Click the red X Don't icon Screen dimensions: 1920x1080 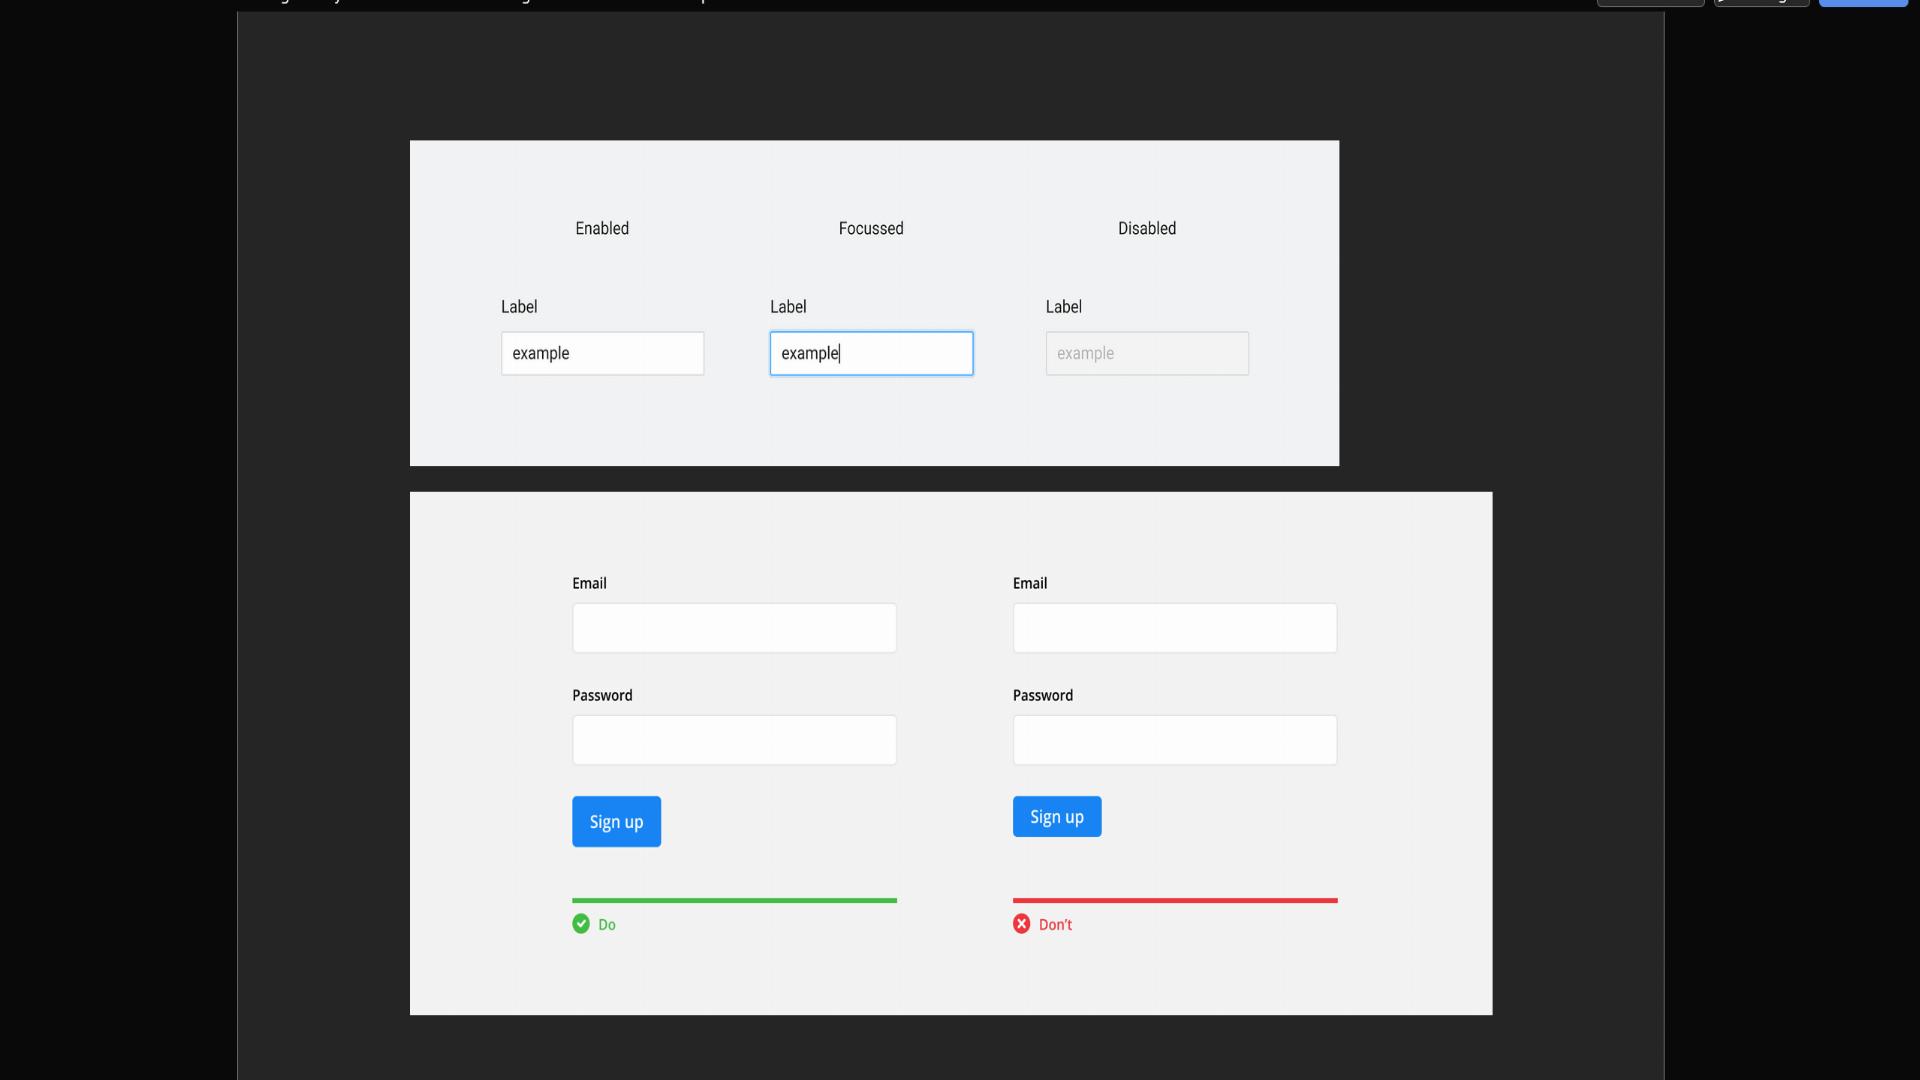[1021, 923]
